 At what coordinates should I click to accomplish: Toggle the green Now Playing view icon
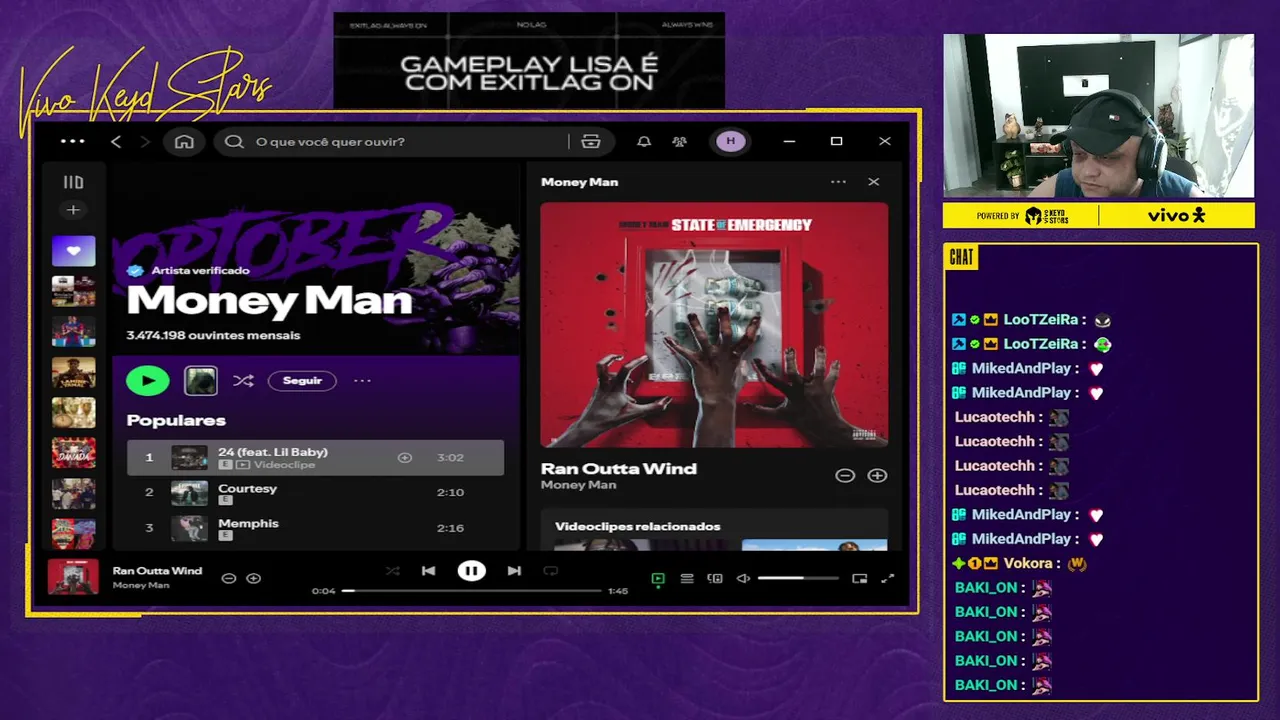(658, 579)
